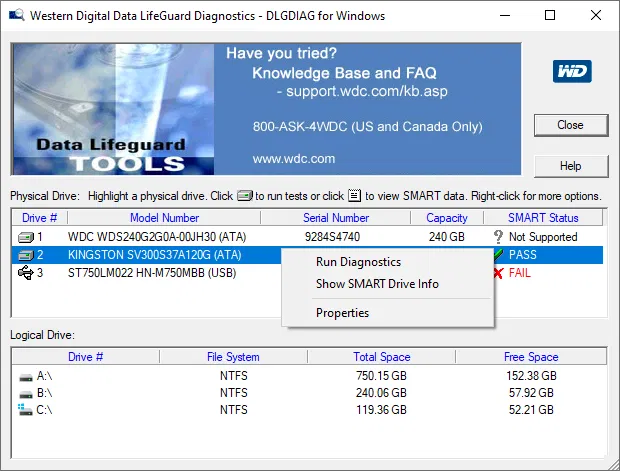Select logical drive C:\
This screenshot has height=471, width=620.
44,410
